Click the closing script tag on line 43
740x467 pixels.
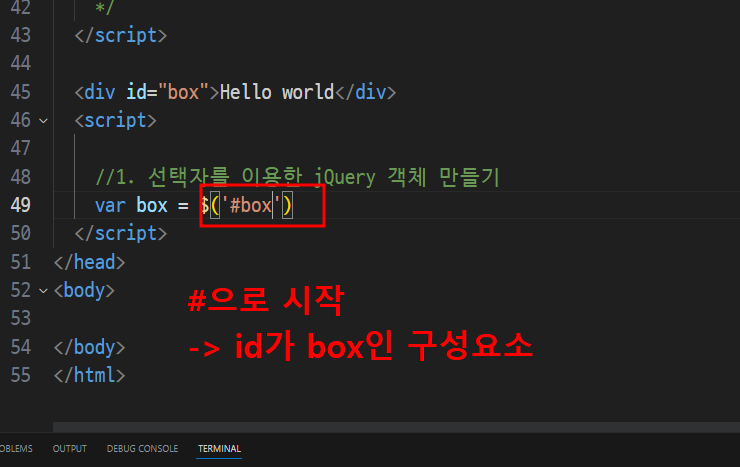[121, 36]
